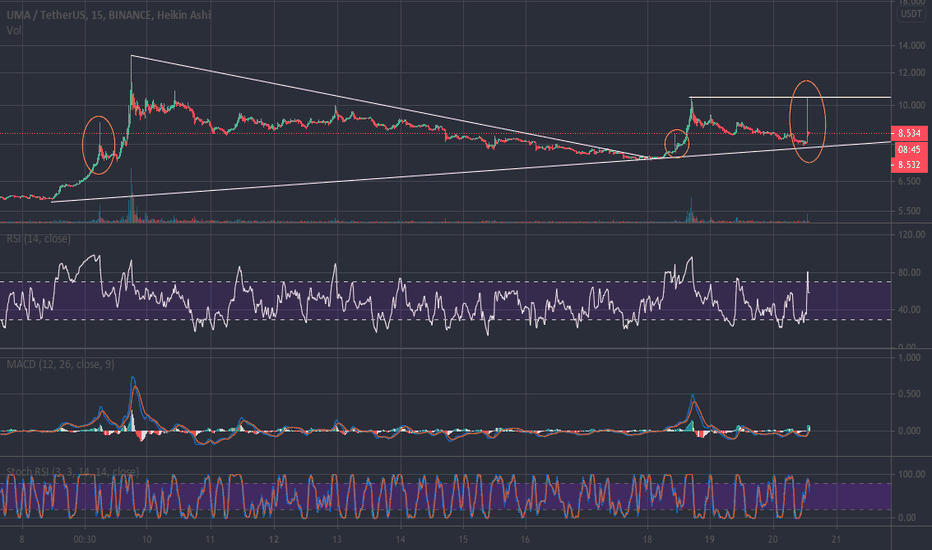Click the 14.000 price axis value

(911, 46)
